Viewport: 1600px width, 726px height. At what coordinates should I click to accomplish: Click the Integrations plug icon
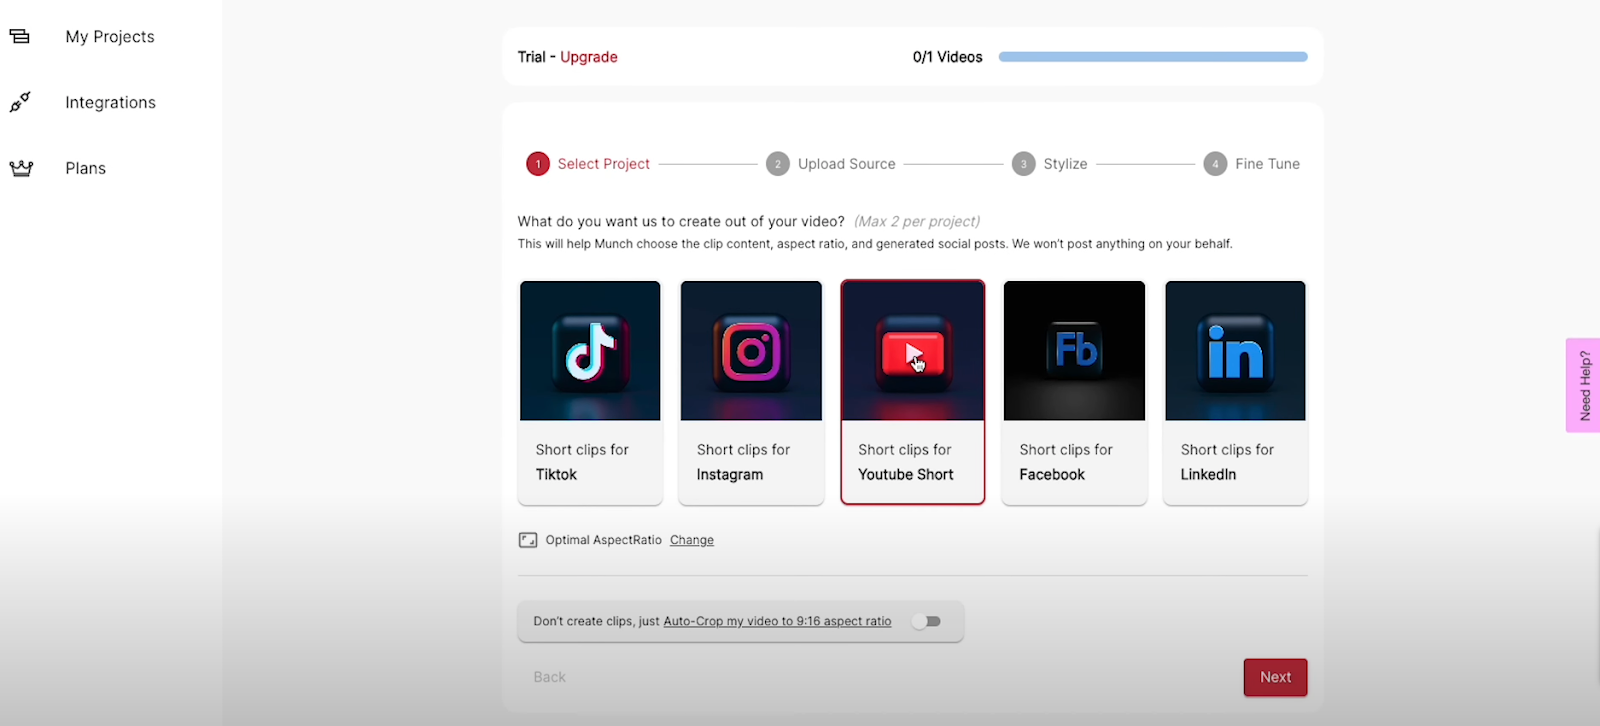point(20,102)
